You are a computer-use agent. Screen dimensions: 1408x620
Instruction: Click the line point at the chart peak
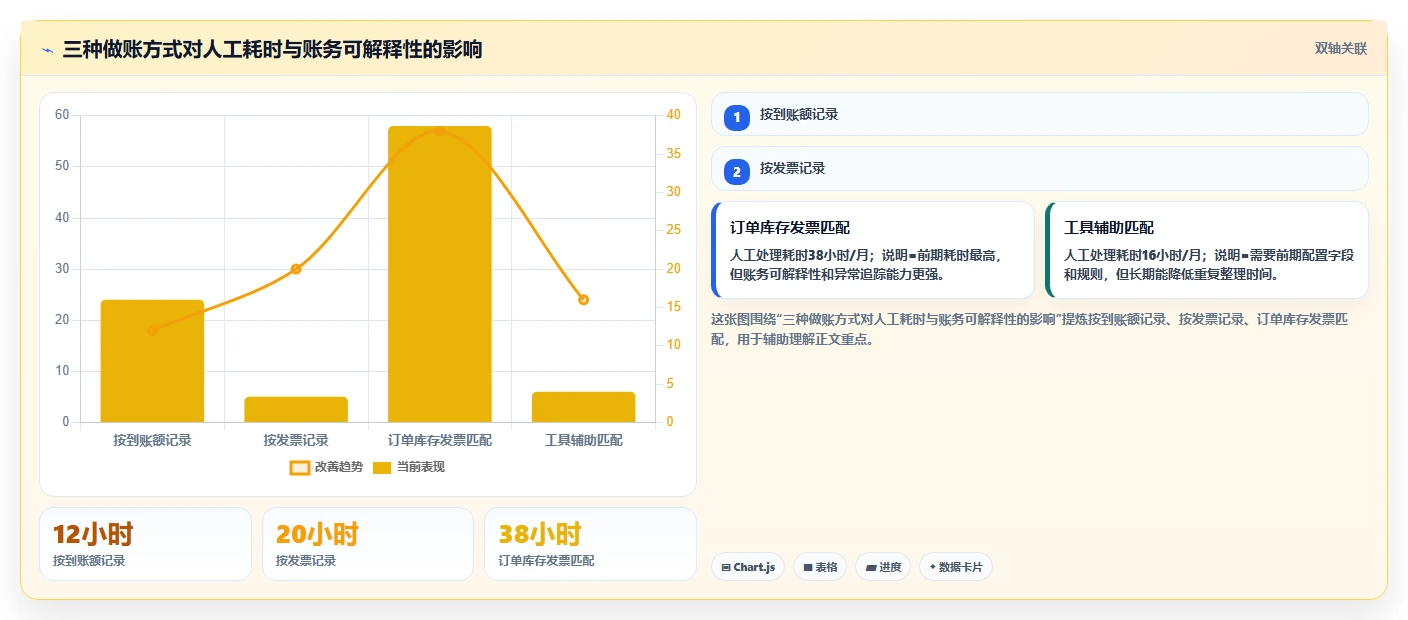pos(440,131)
